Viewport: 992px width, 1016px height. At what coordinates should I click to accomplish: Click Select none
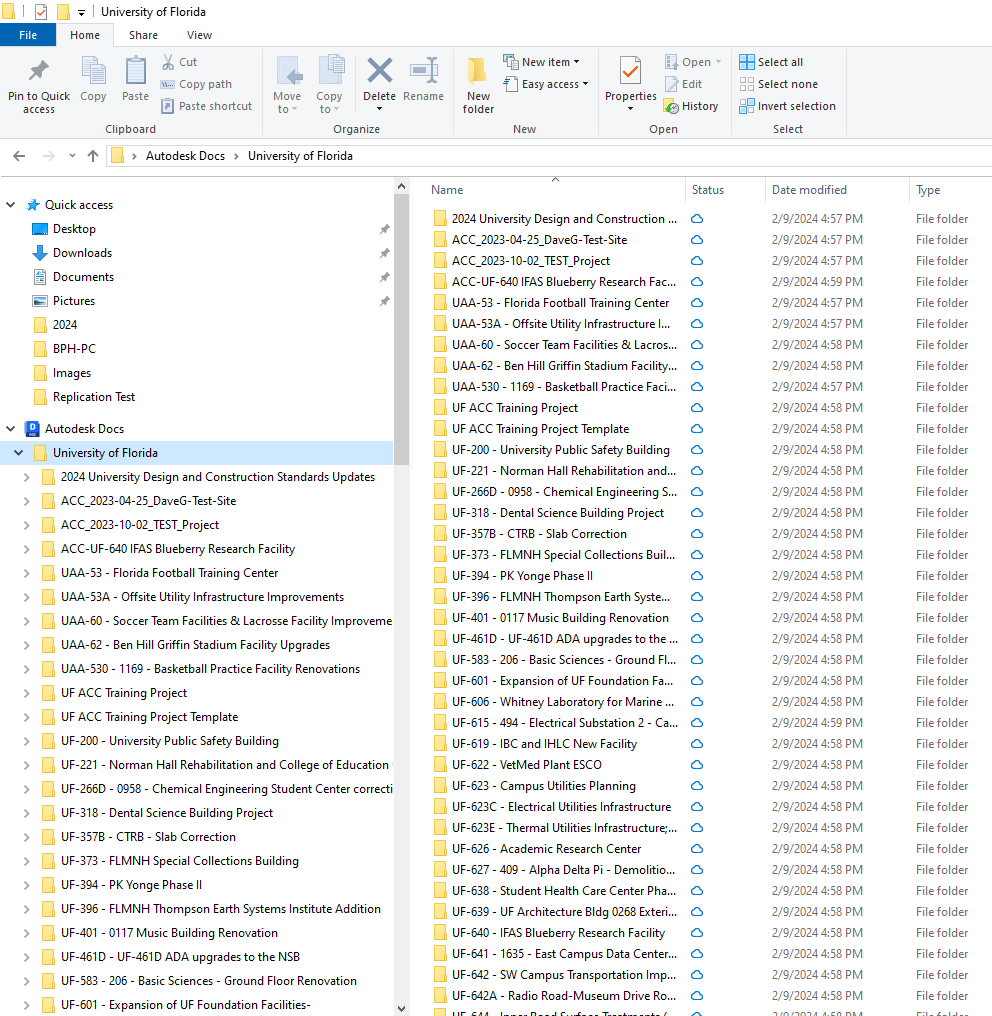coord(778,84)
